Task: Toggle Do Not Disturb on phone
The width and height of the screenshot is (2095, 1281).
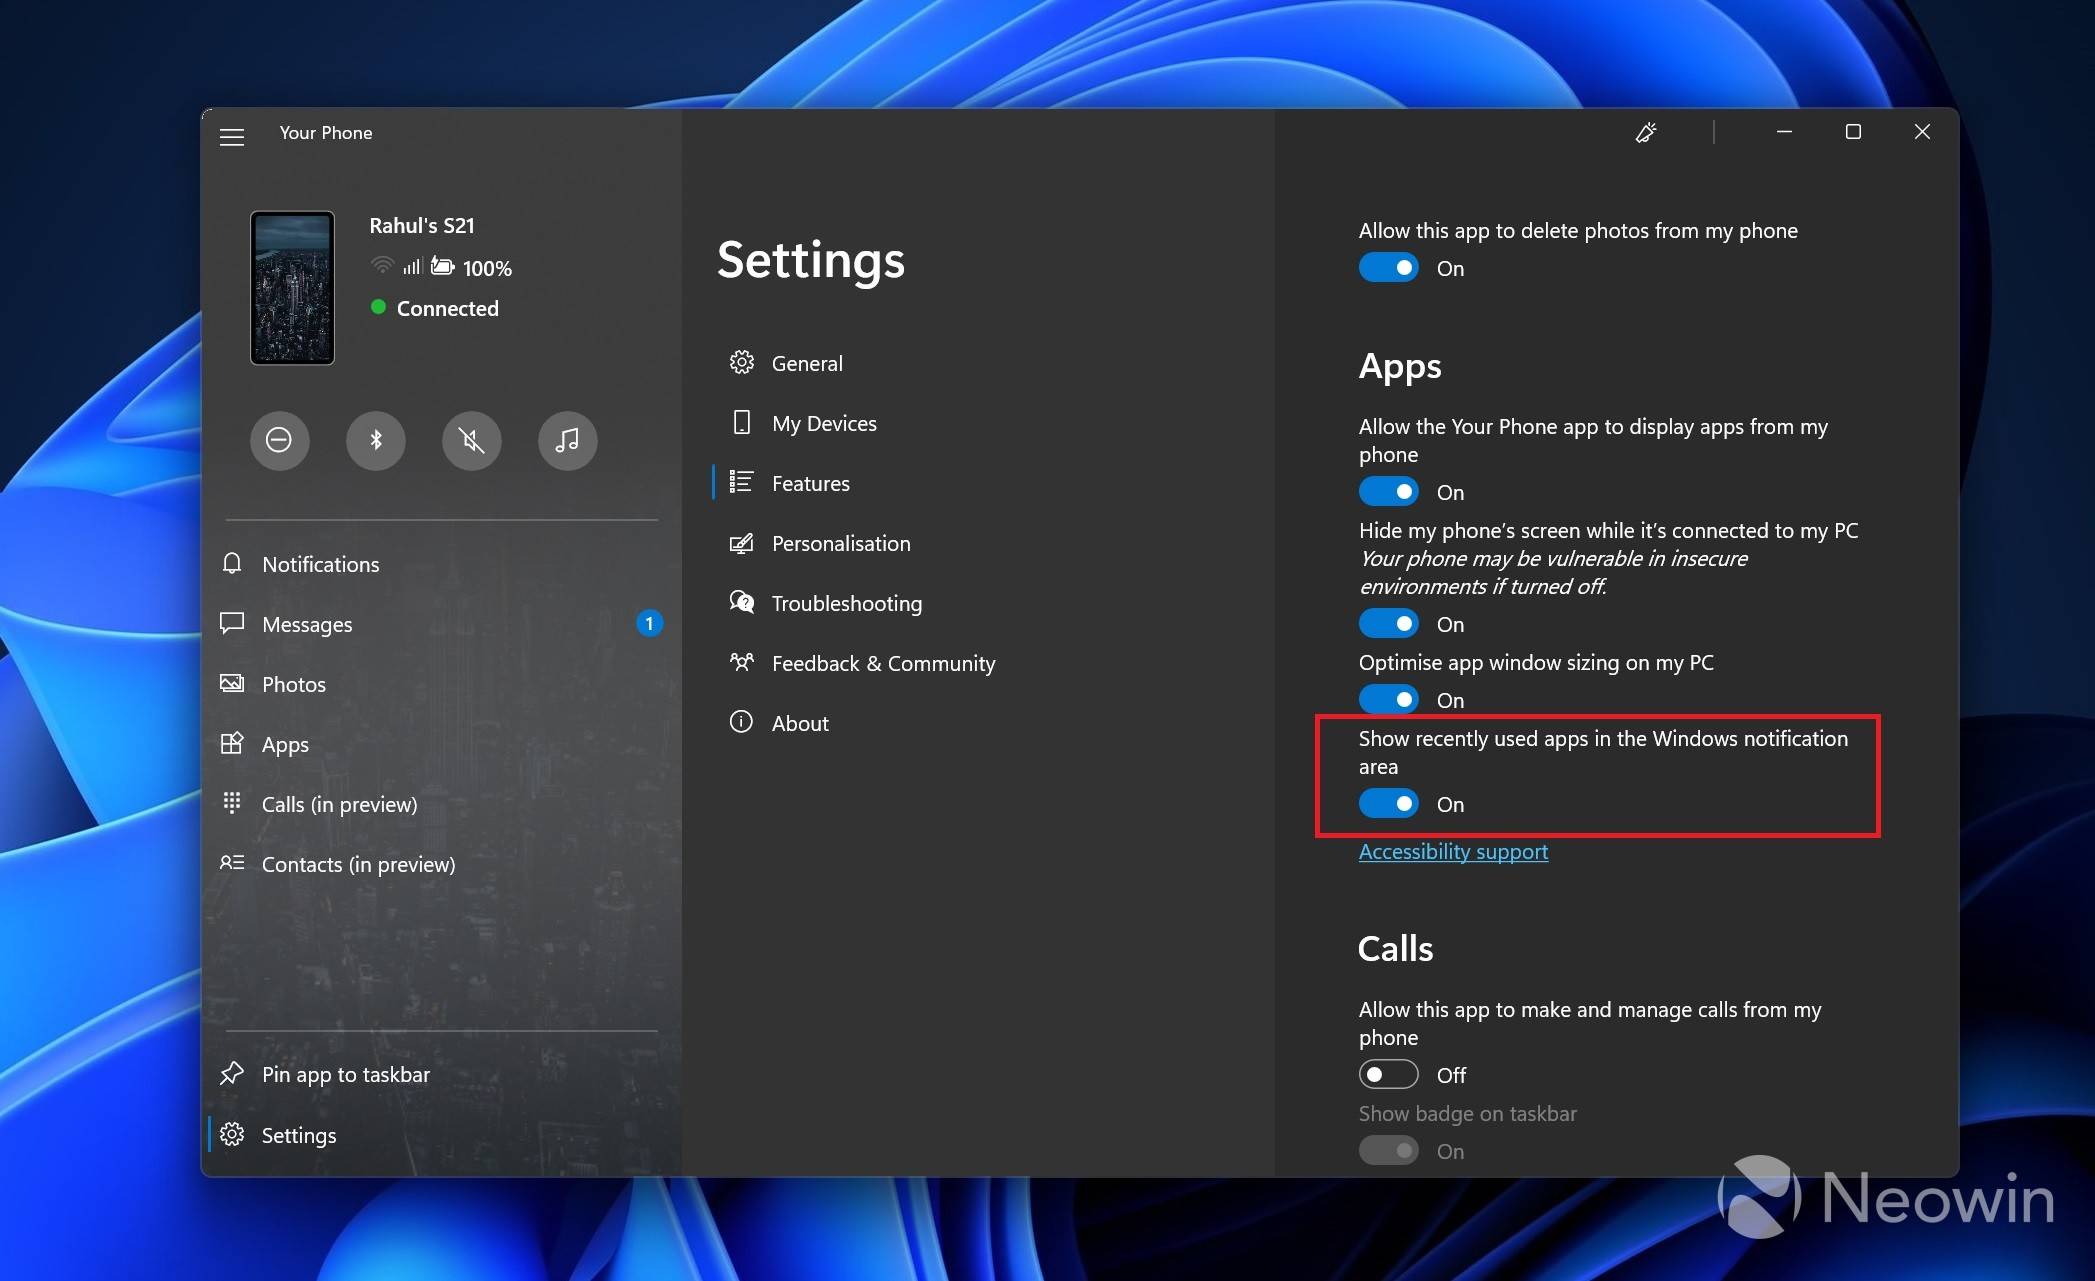Action: (x=279, y=440)
